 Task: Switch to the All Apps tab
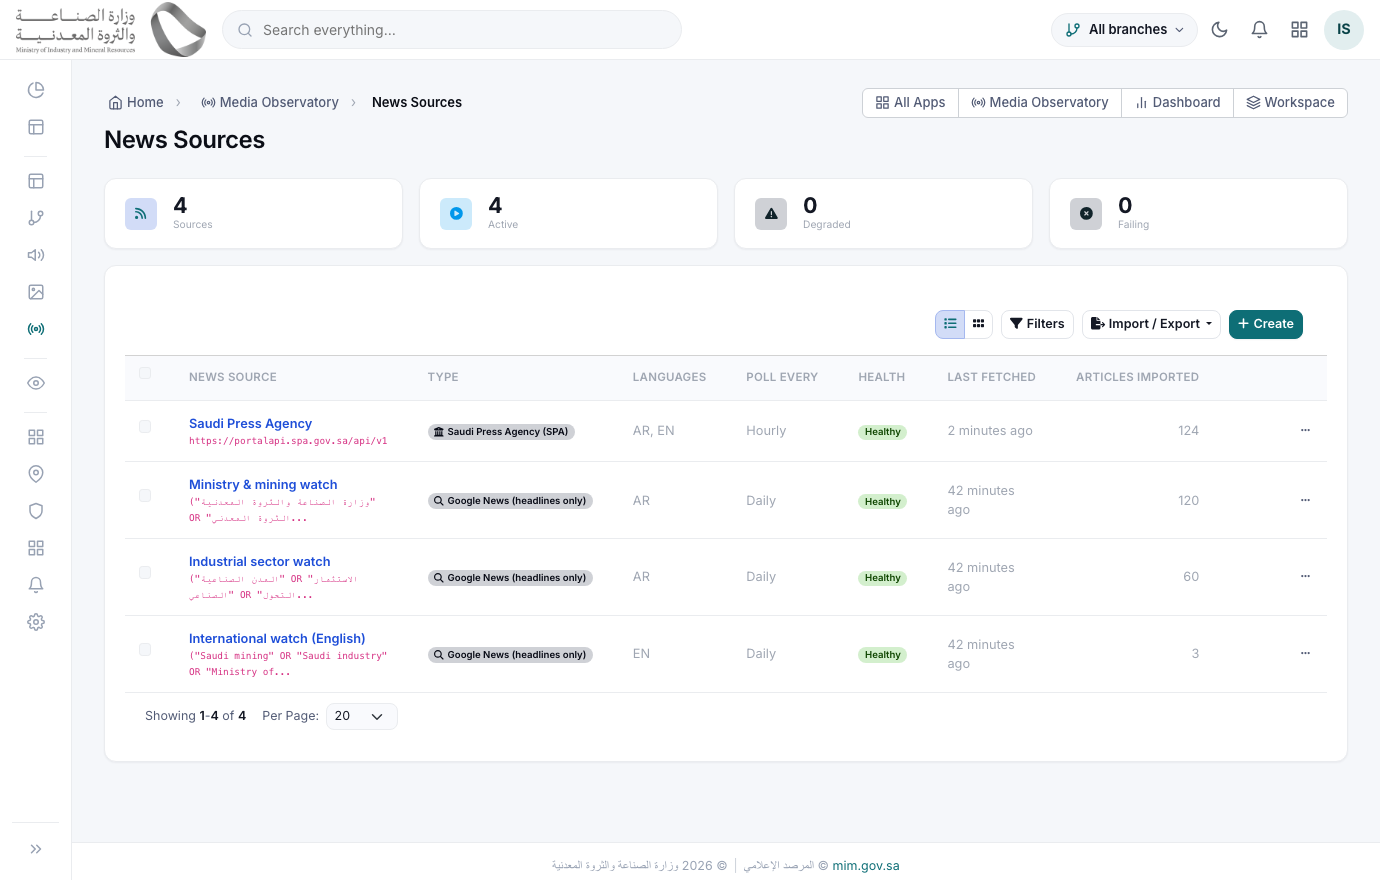tap(910, 103)
